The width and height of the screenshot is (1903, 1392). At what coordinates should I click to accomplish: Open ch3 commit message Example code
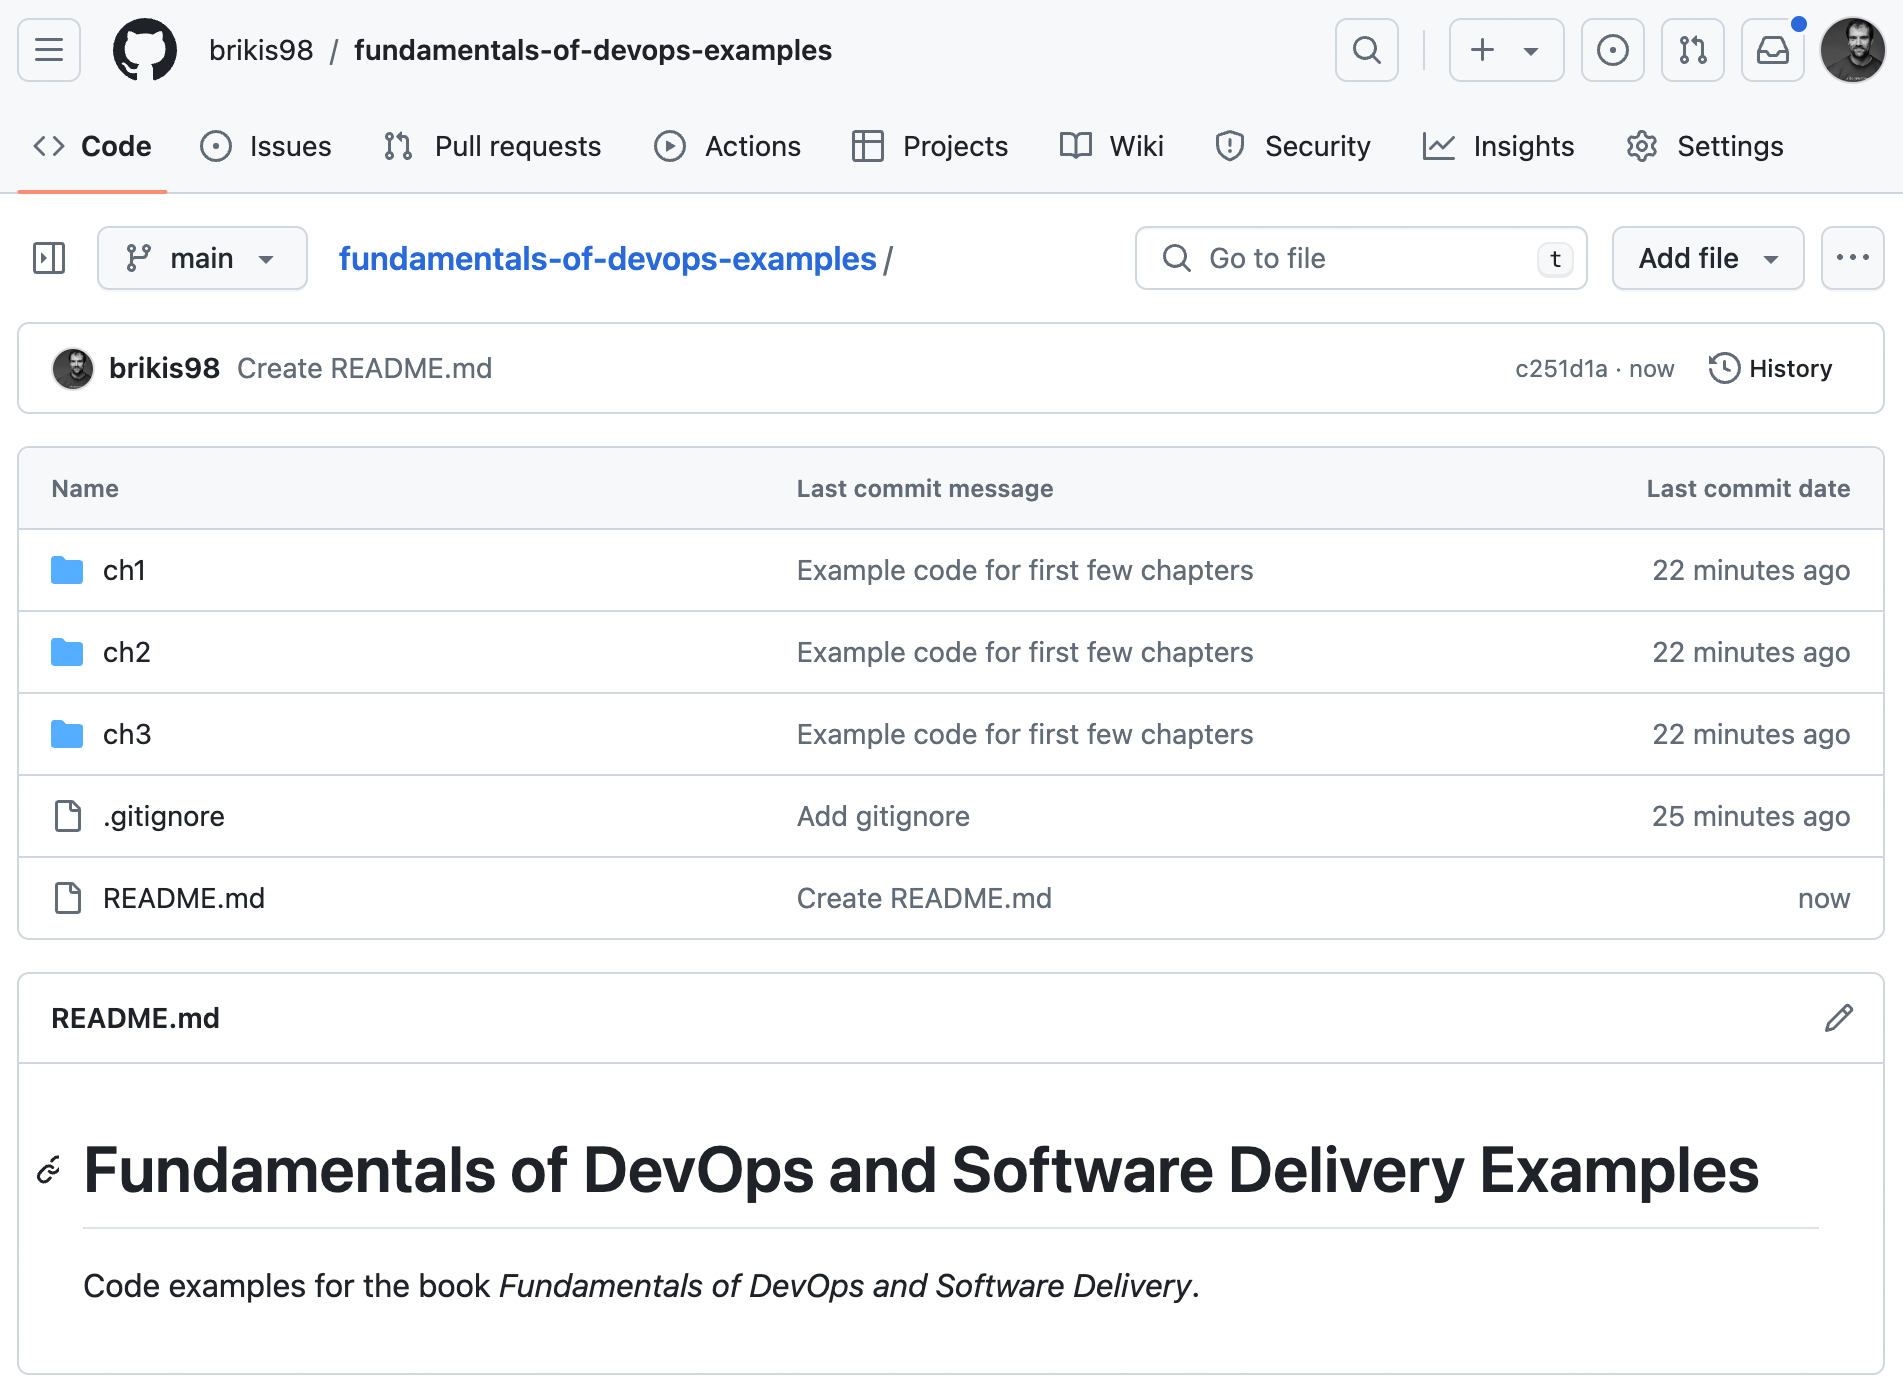pyautogui.click(x=1025, y=734)
